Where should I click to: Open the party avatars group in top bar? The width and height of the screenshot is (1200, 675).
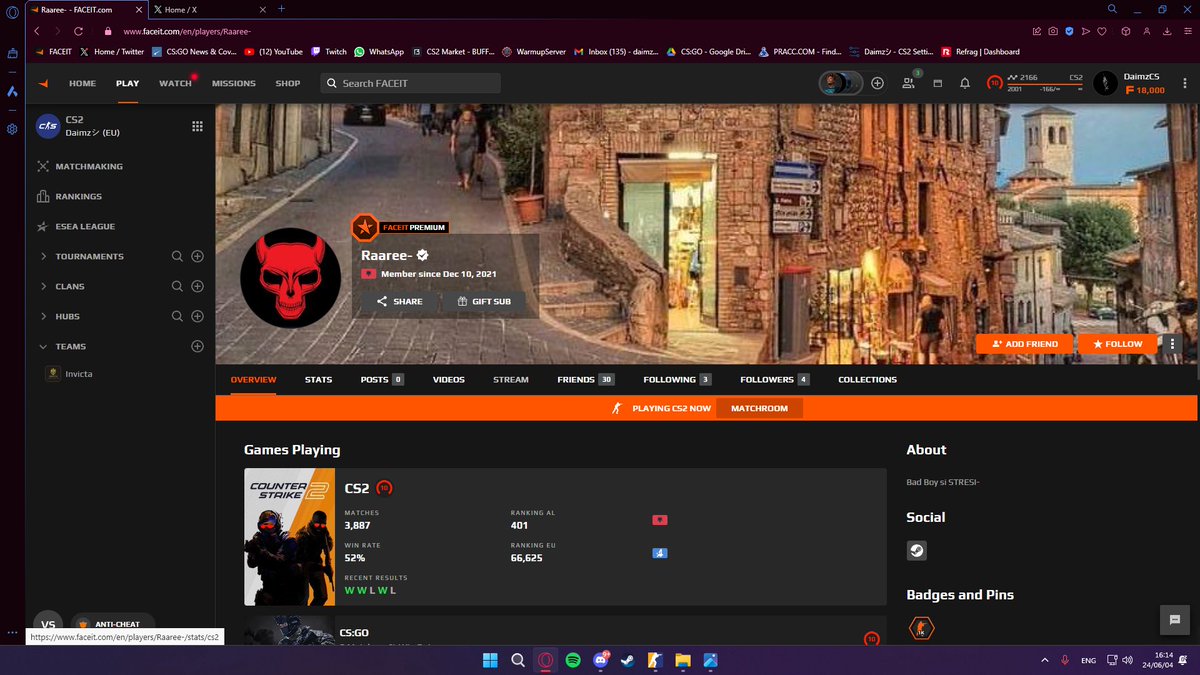[x=841, y=83]
